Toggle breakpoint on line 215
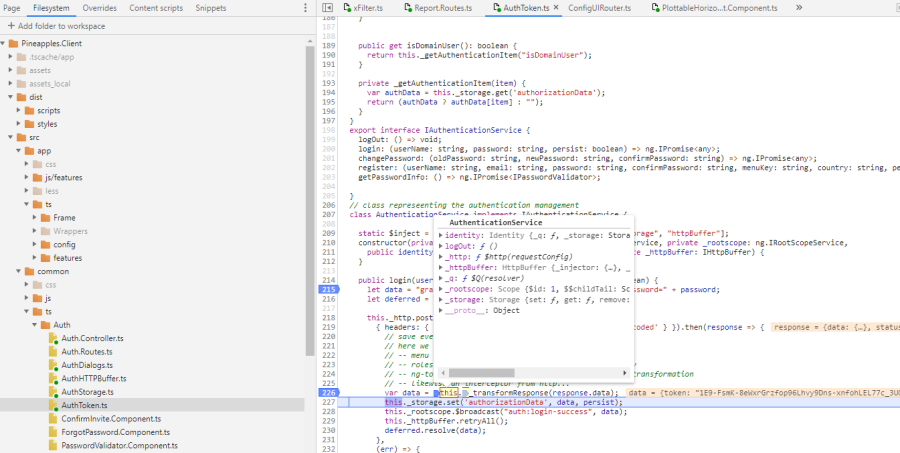 329,289
